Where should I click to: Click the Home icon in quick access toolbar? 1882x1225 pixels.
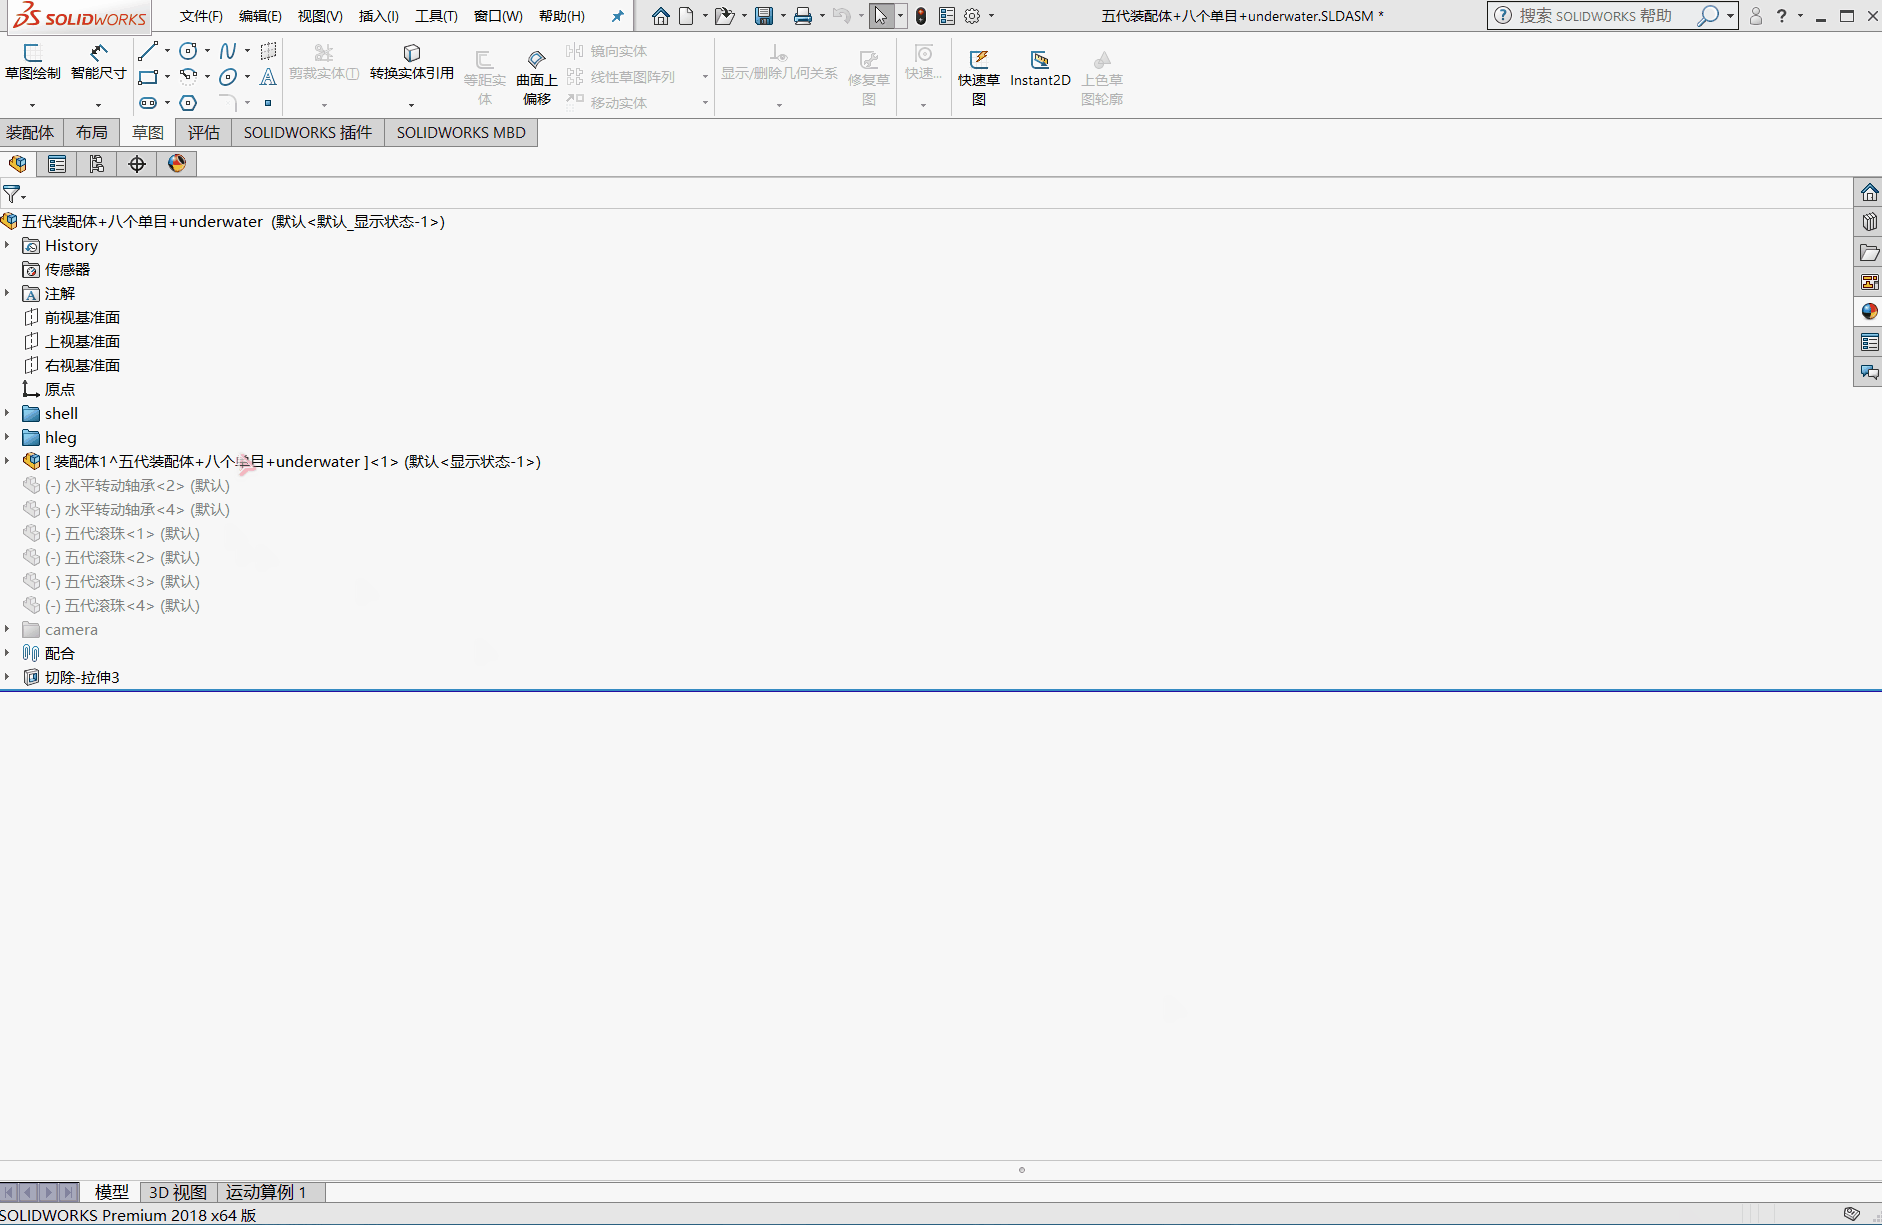point(660,16)
